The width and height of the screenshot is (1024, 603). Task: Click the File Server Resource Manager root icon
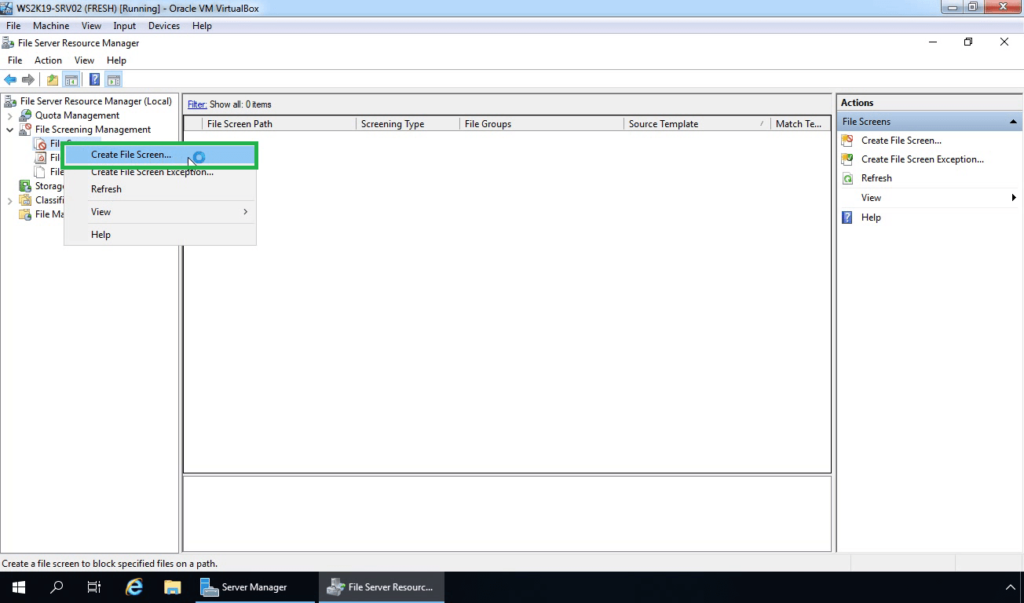[x=10, y=101]
